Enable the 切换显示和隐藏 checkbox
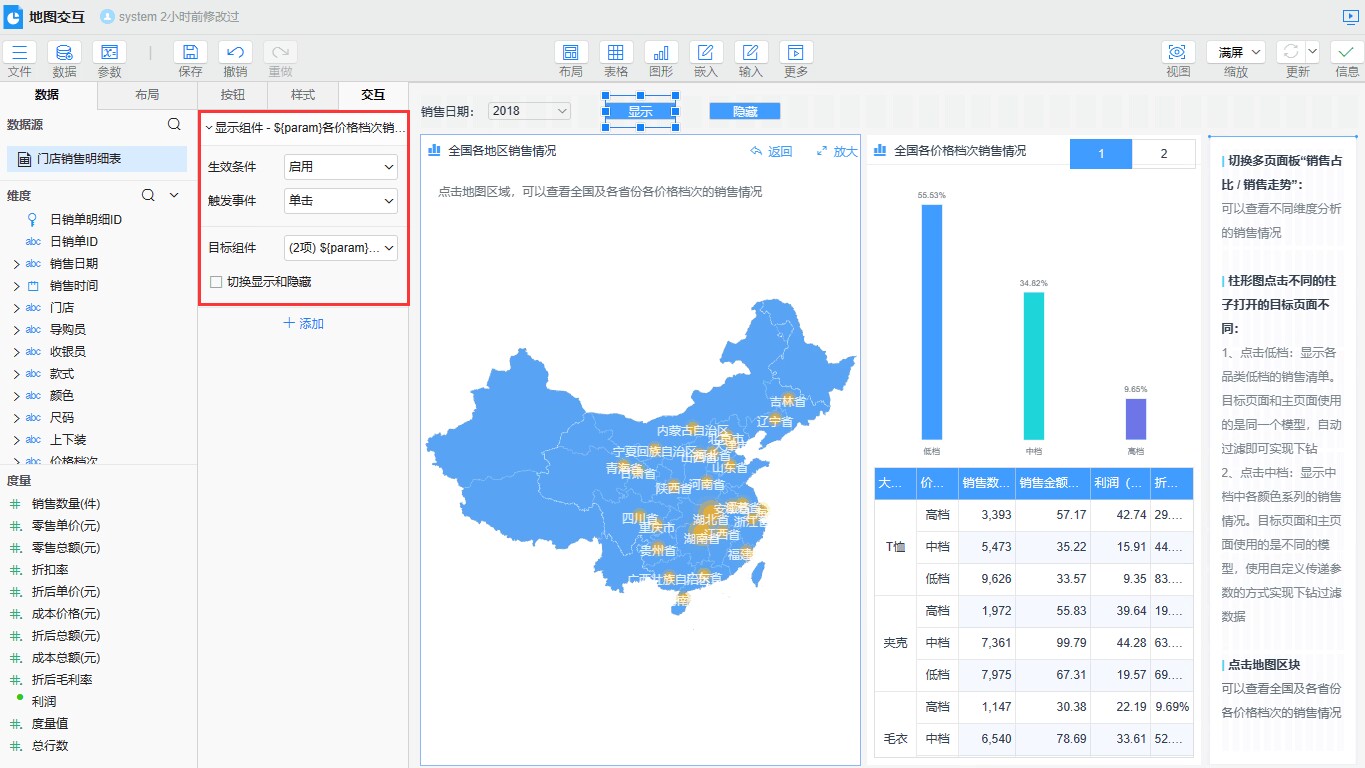The image size is (1365, 768). click(x=216, y=282)
